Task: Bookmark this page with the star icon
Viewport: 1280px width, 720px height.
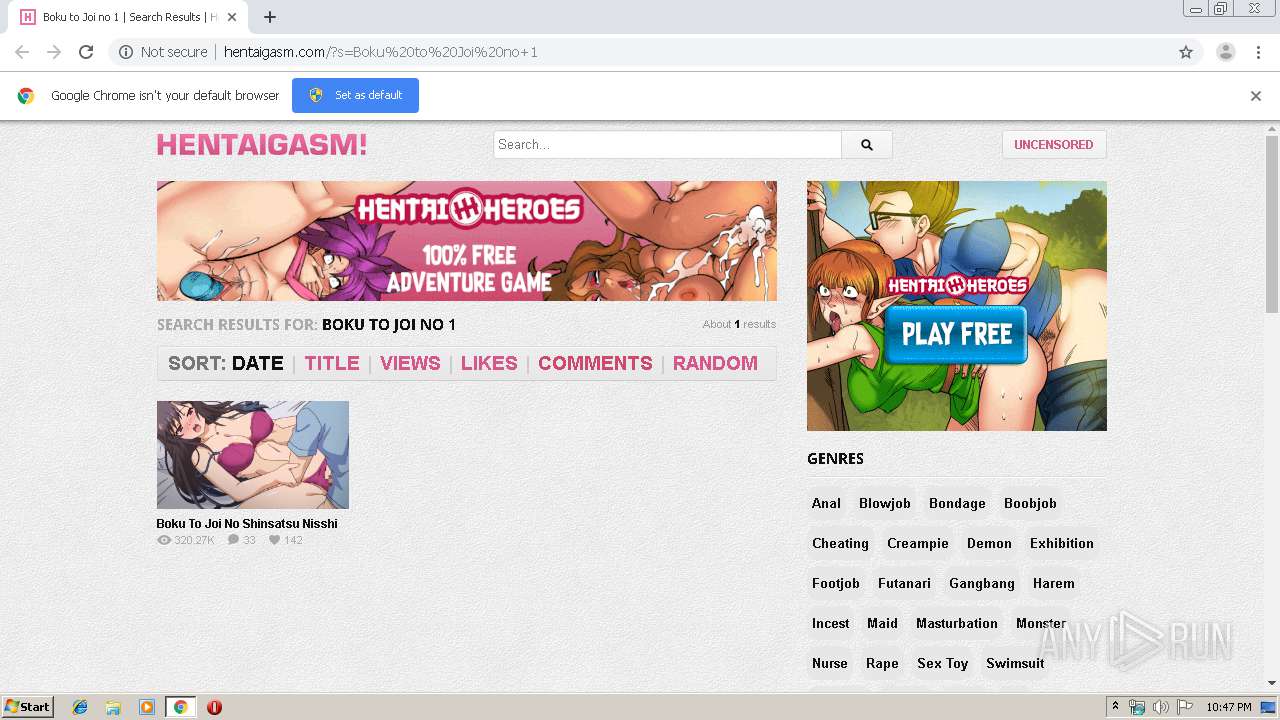Action: point(1186,52)
